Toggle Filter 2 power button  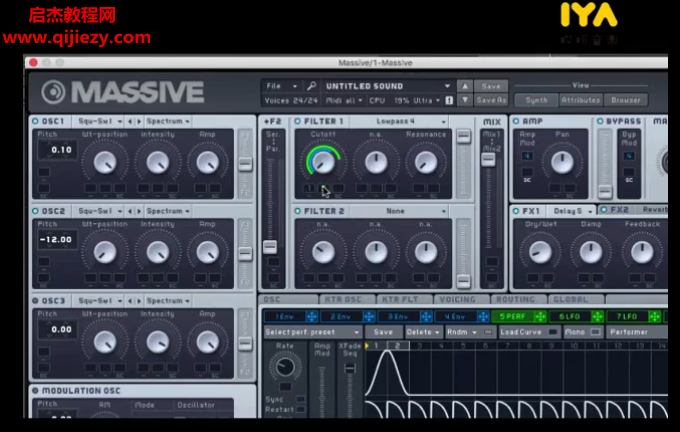298,211
